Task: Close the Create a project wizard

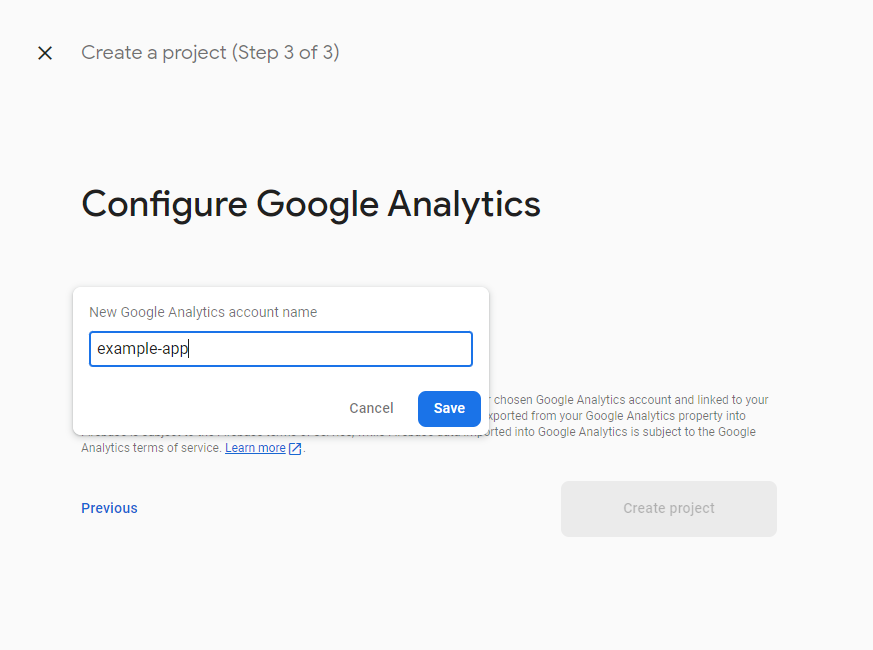Action: coord(45,53)
